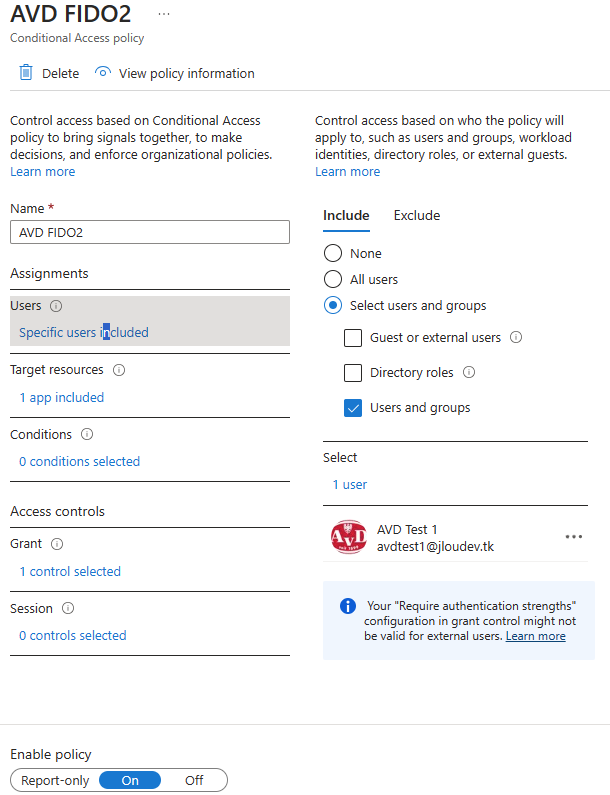Open the 1 app included link
Image resolution: width=610 pixels, height=795 pixels.
point(61,398)
